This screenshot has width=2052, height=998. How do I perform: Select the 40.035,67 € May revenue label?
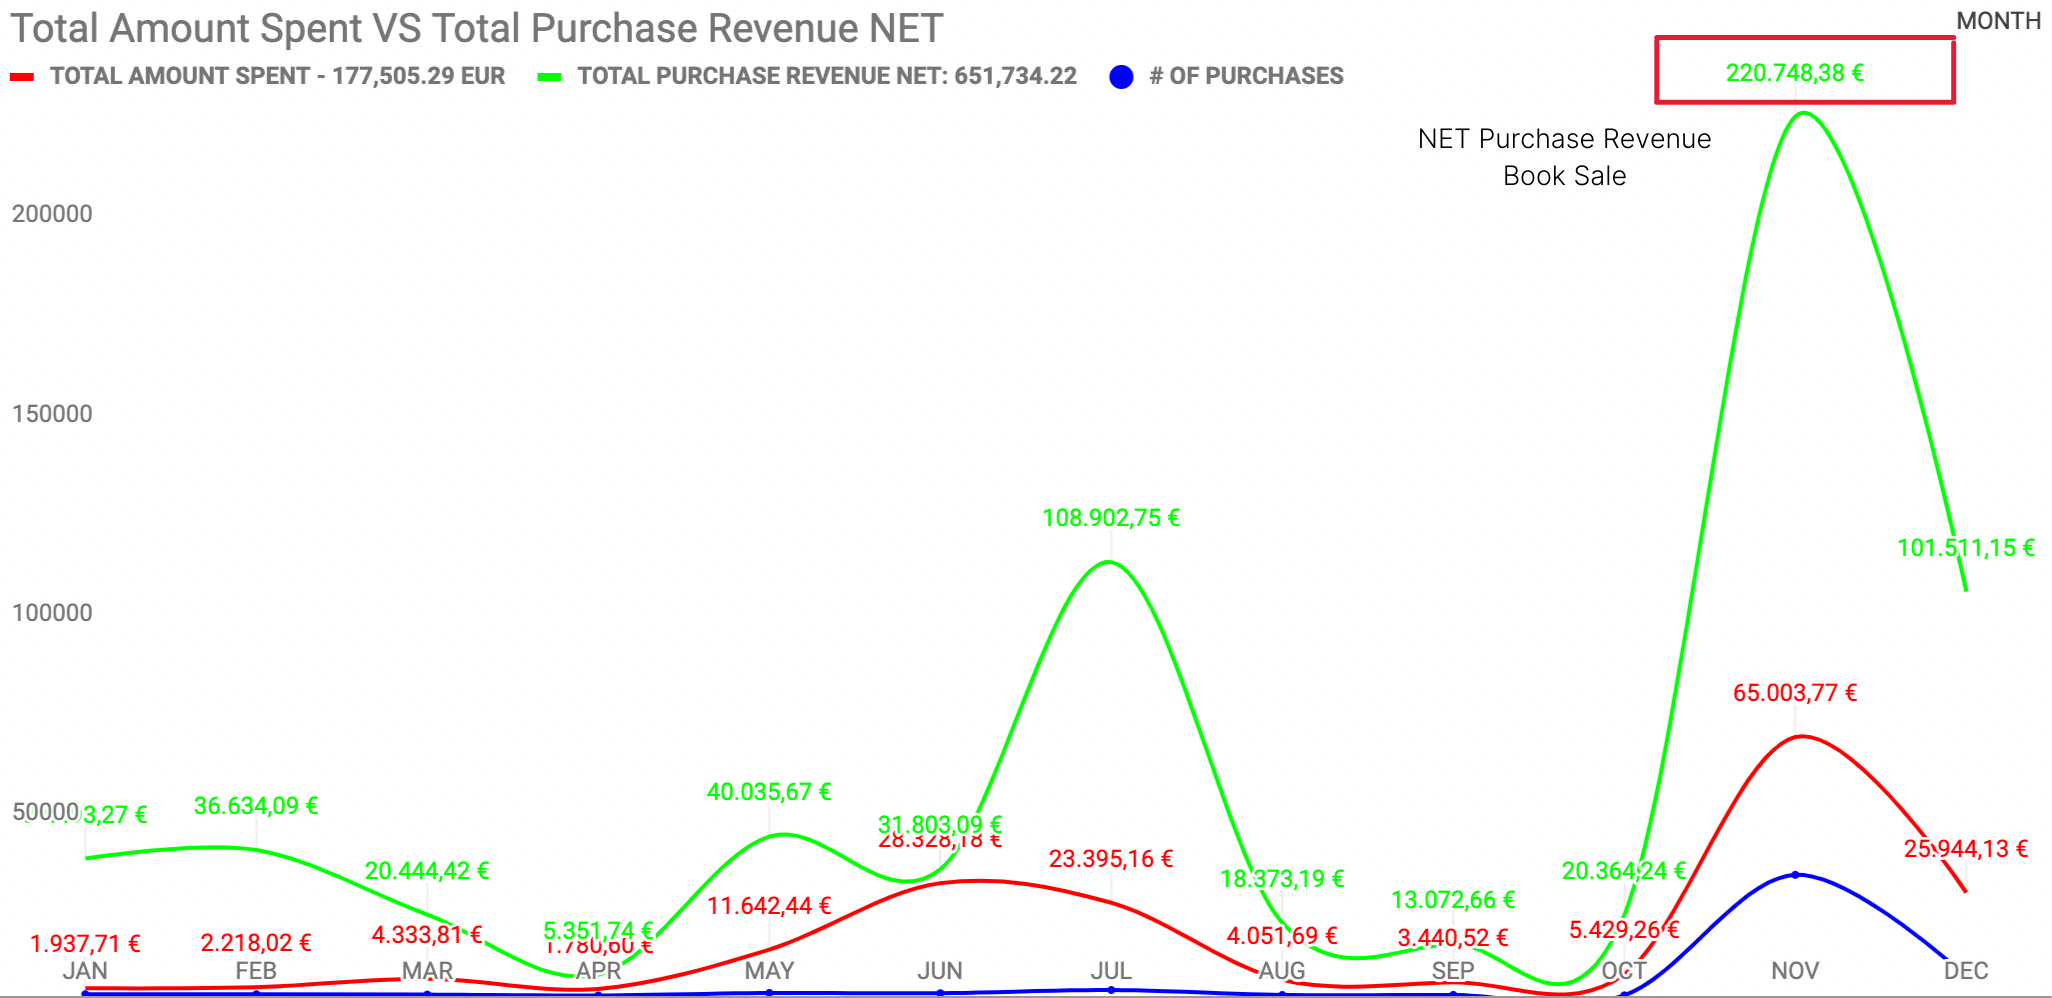point(768,792)
